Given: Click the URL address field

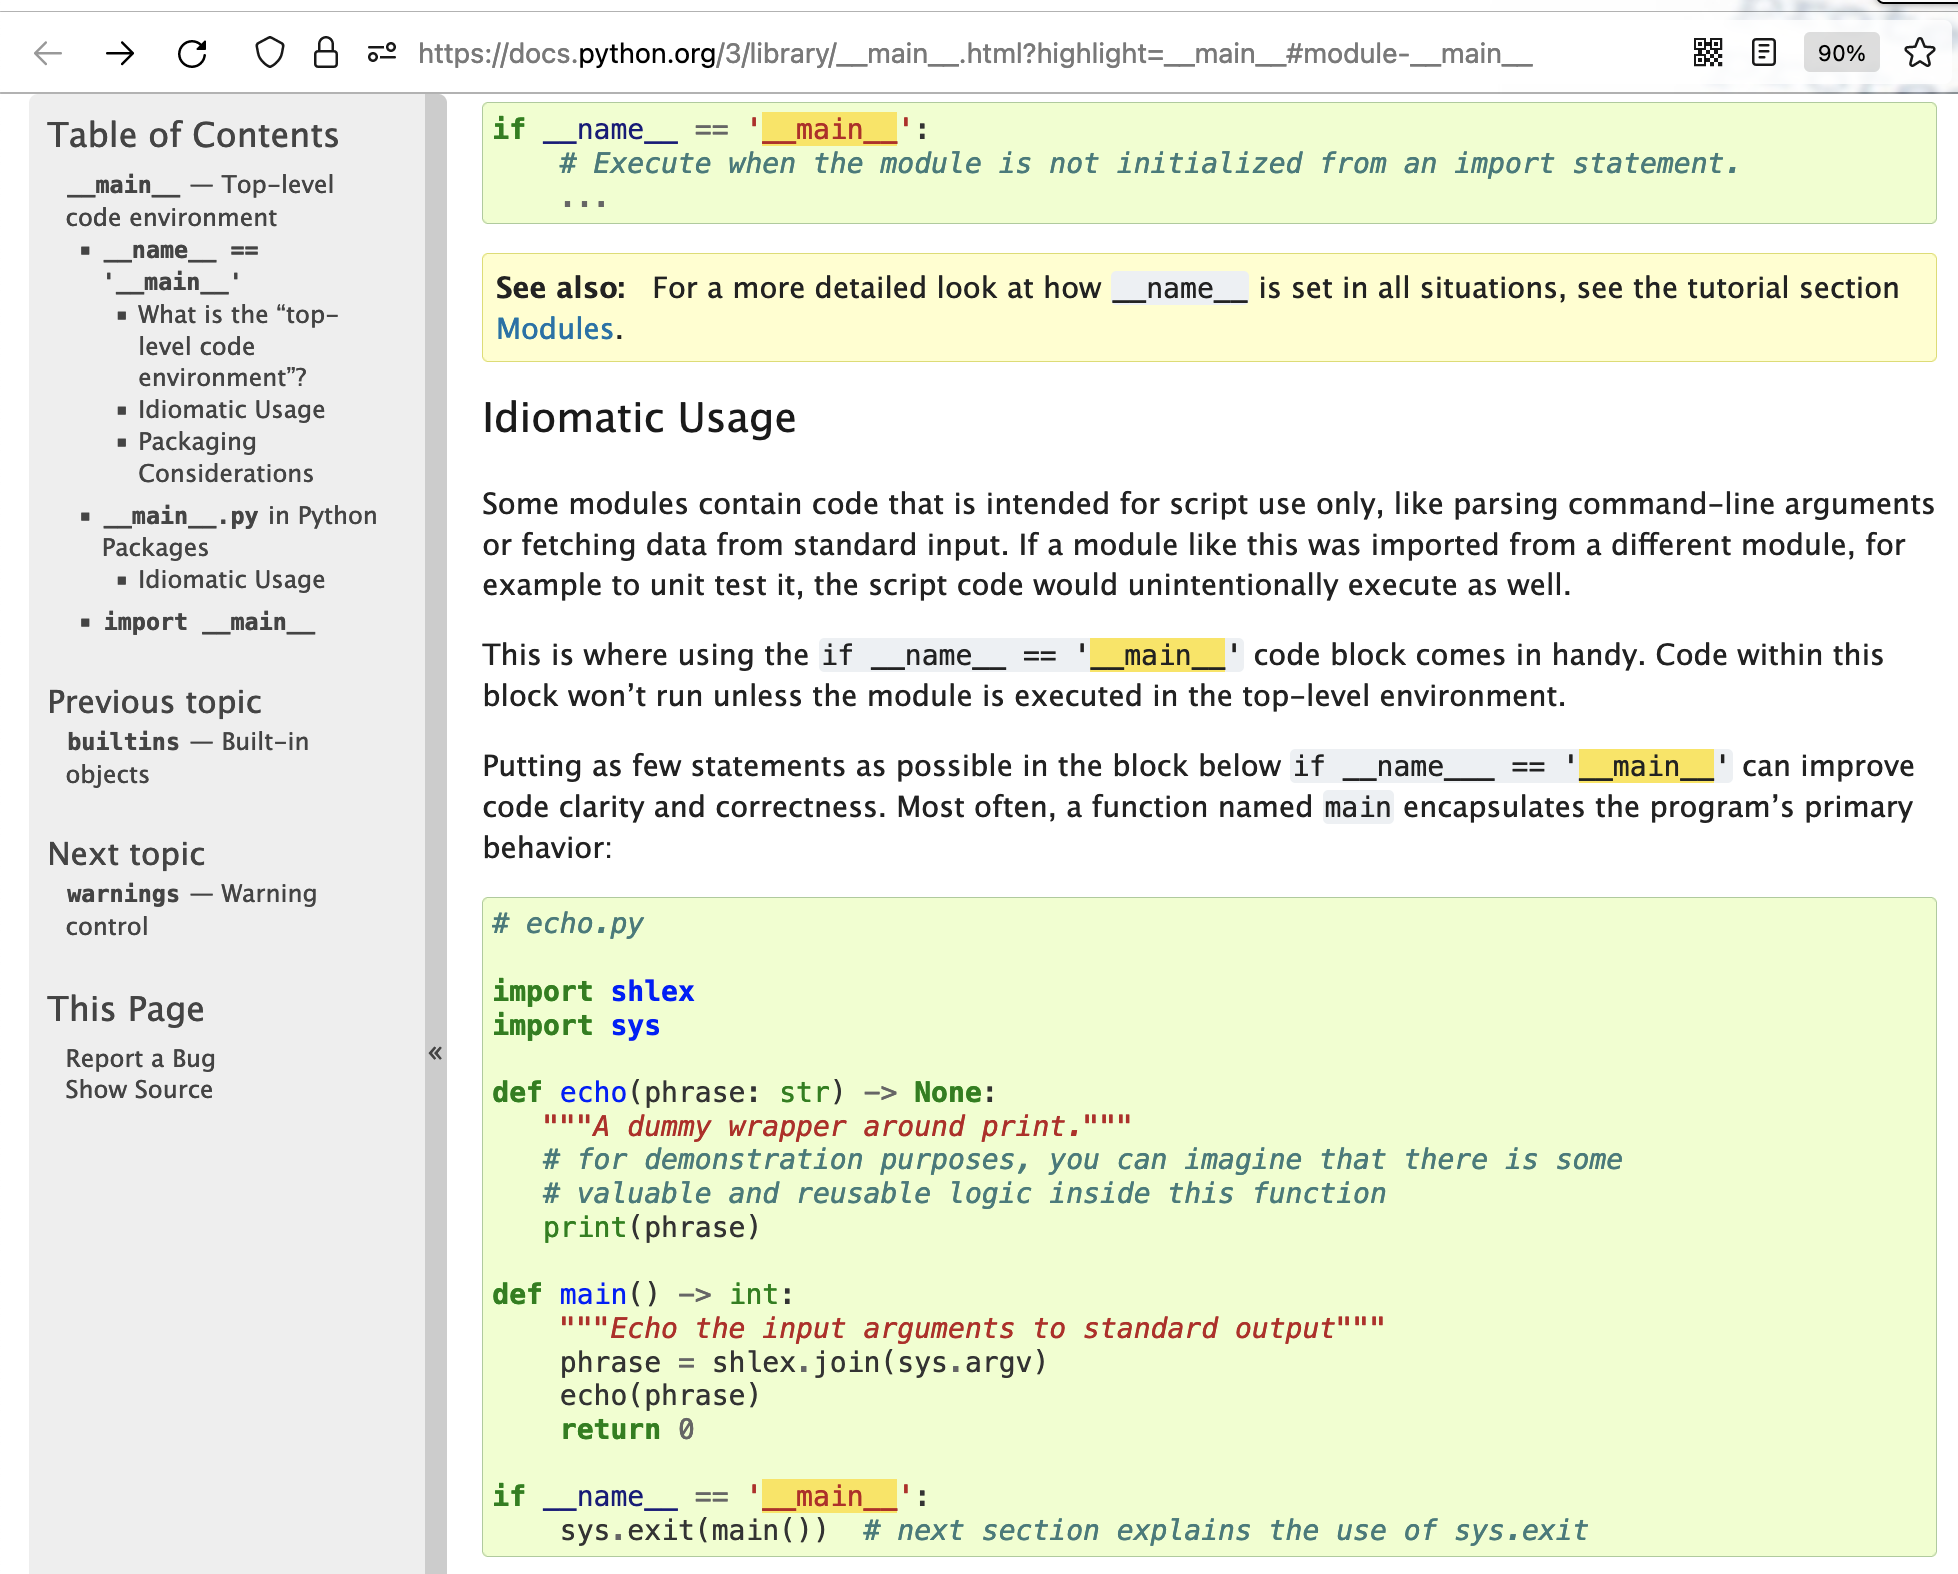Looking at the screenshot, I should (x=975, y=53).
